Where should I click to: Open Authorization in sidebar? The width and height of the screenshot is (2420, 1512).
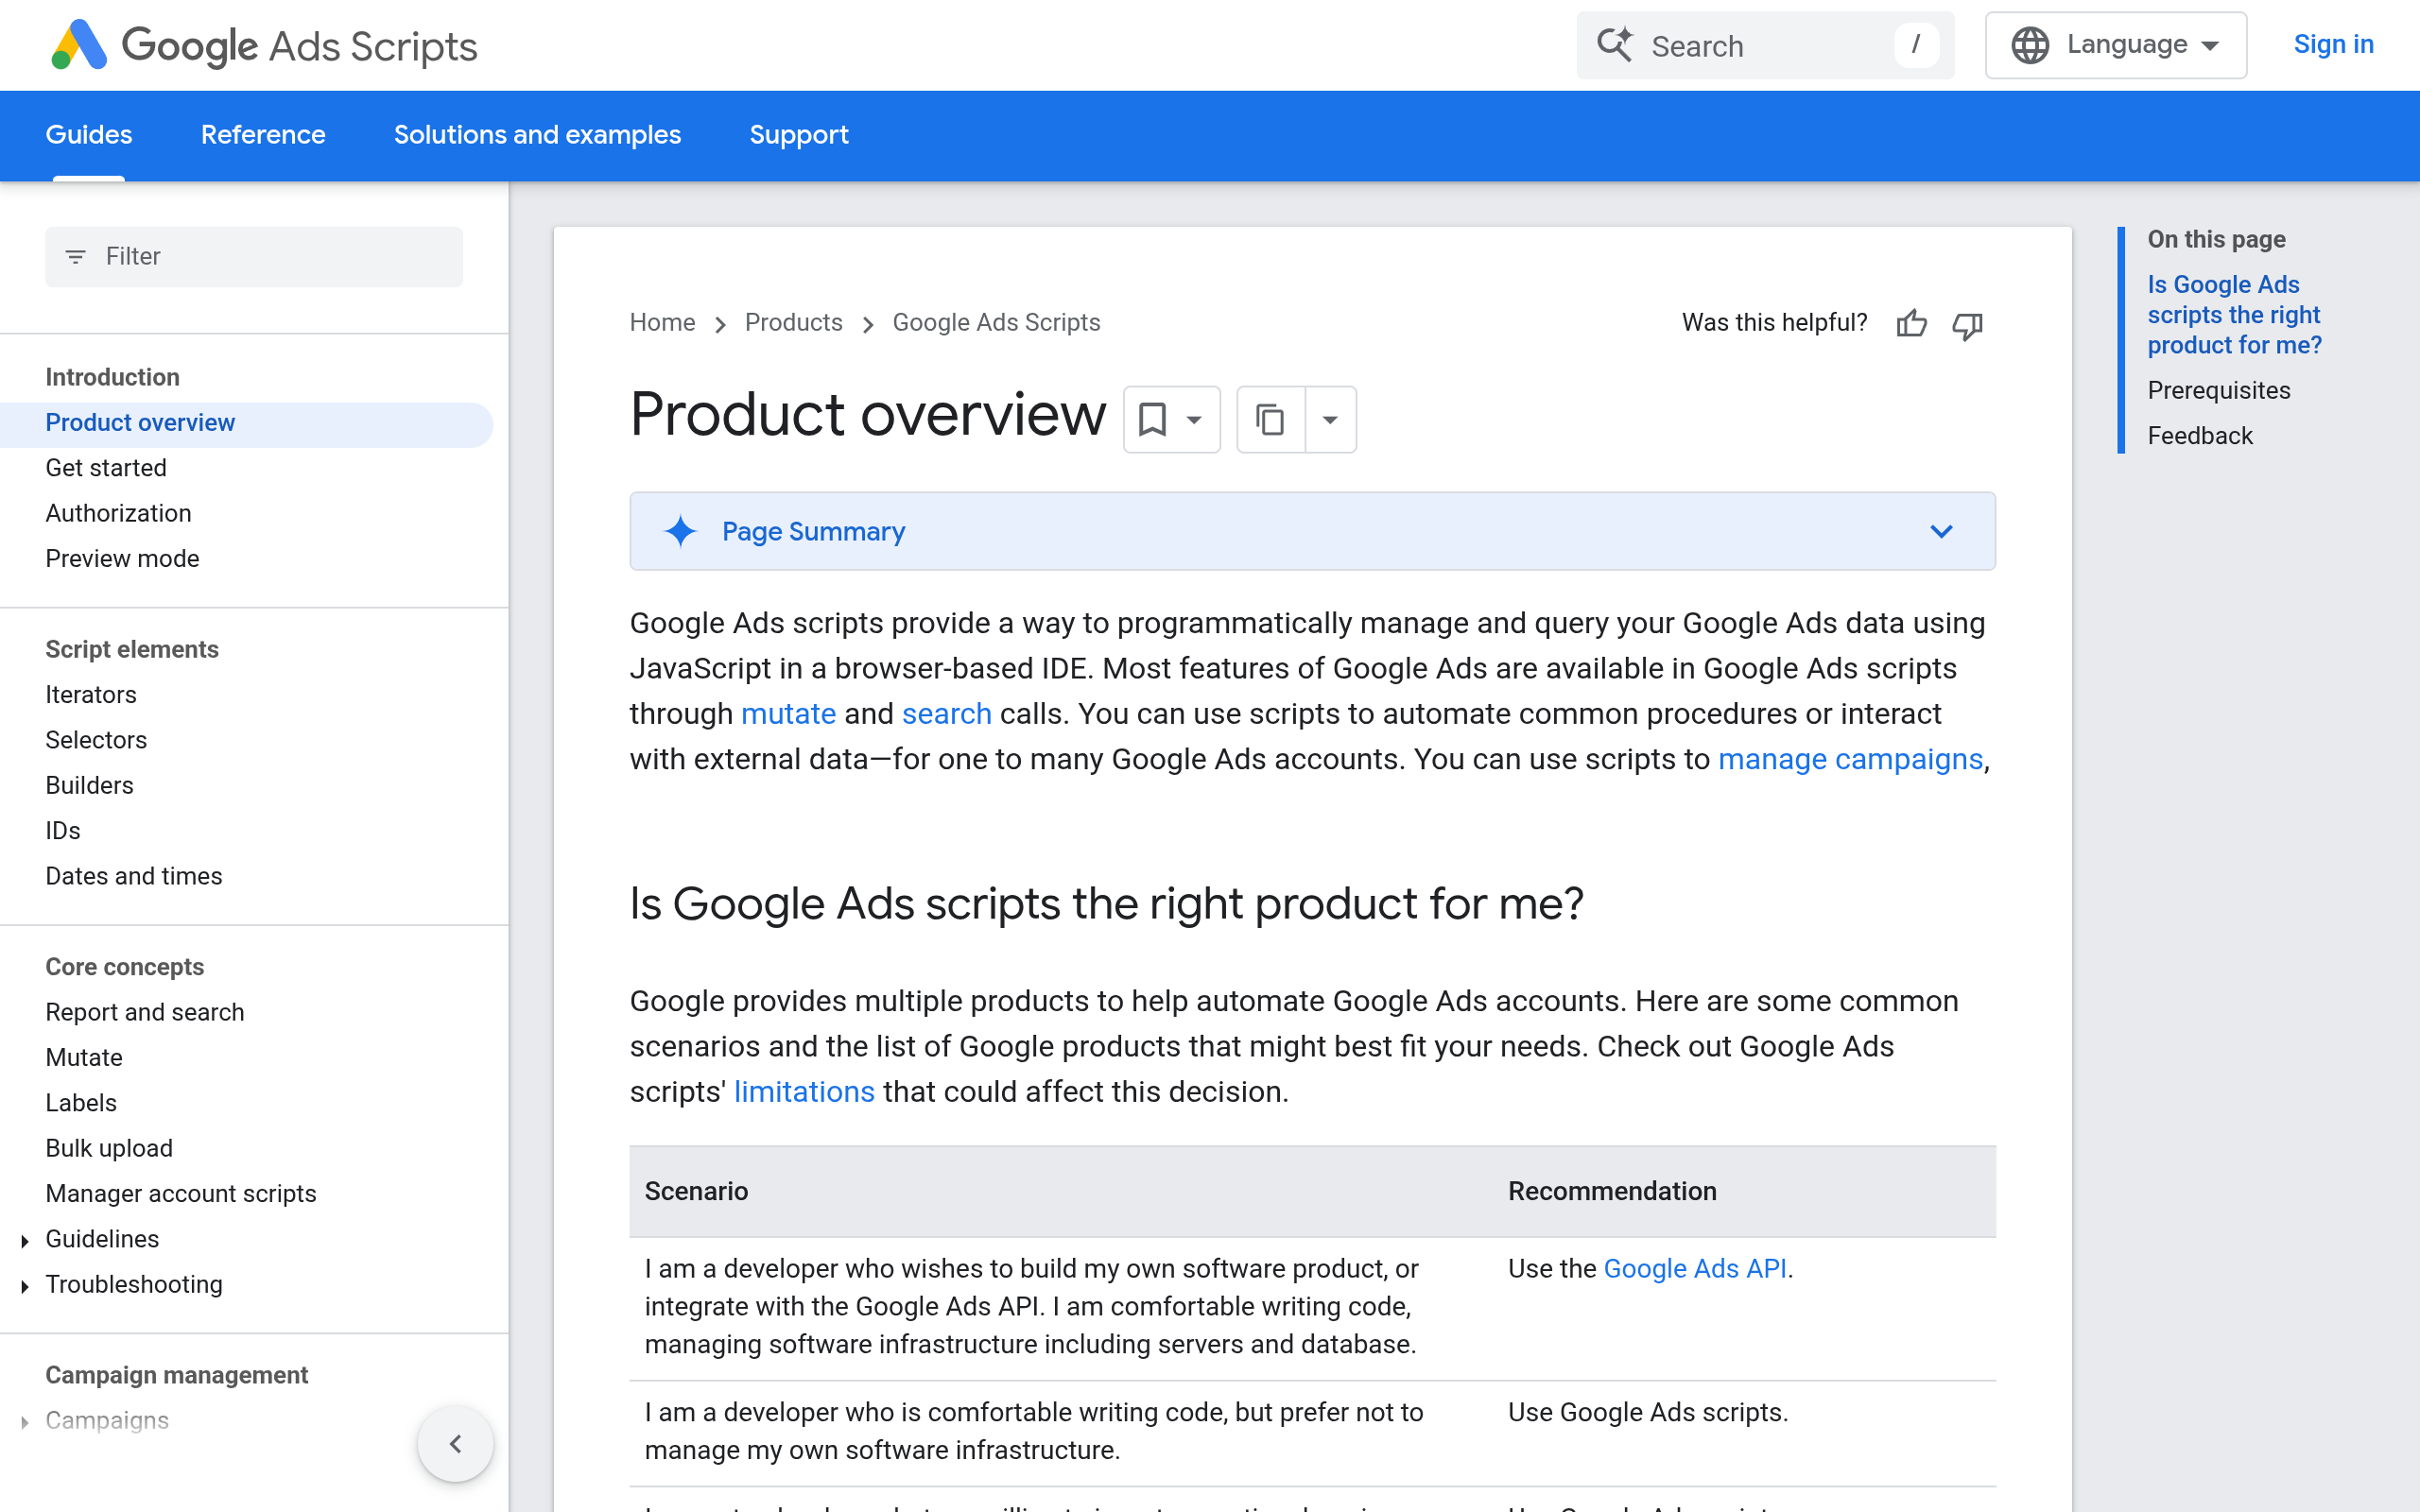point(118,513)
